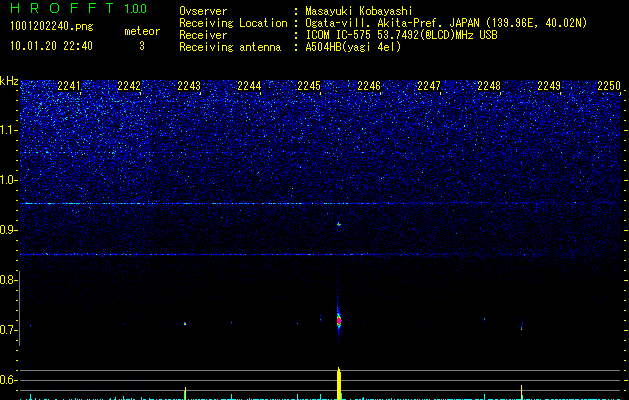Click the 0.8 kHz axis label

pos(8,280)
